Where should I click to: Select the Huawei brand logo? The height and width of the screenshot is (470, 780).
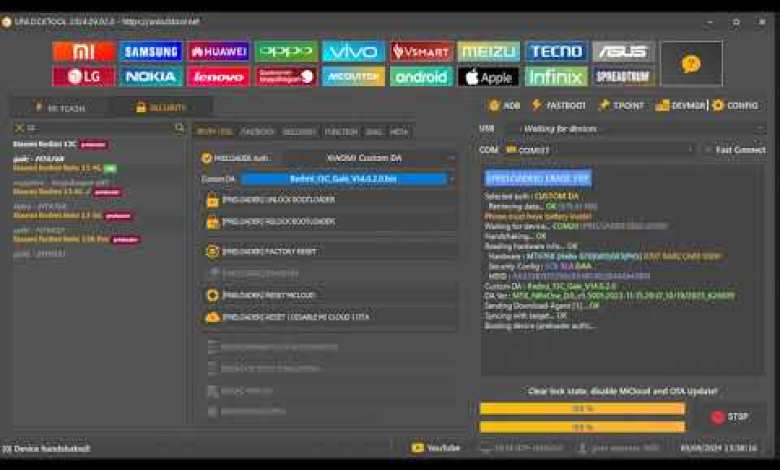pyautogui.click(x=218, y=52)
